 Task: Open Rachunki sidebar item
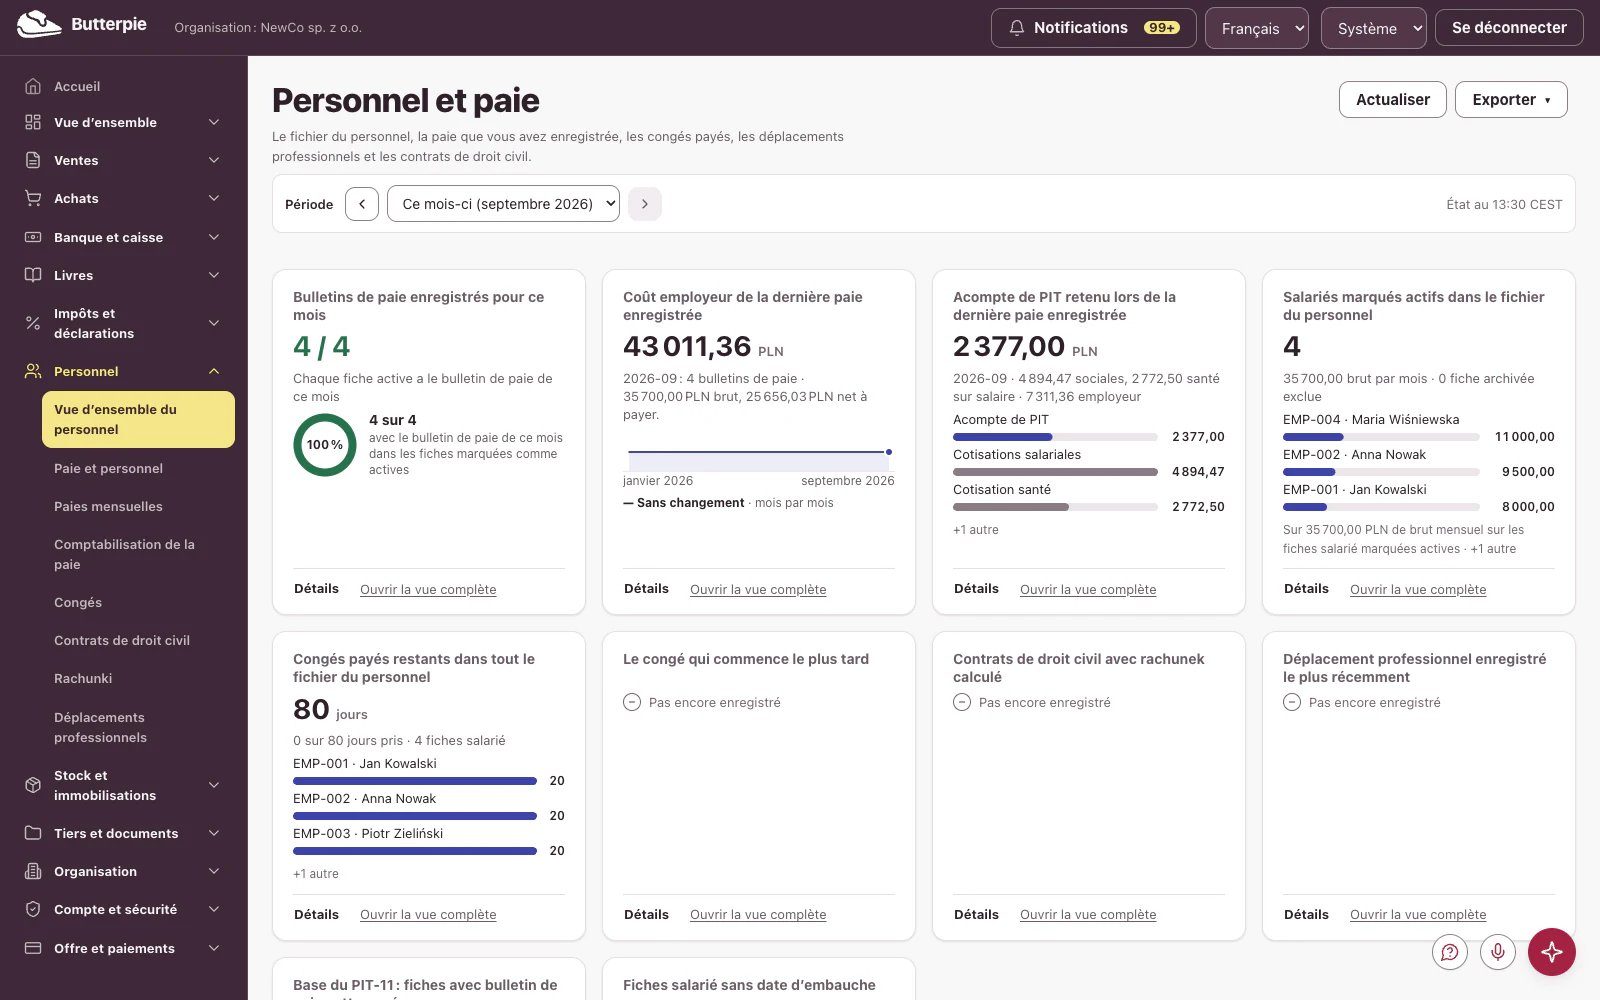tap(83, 678)
